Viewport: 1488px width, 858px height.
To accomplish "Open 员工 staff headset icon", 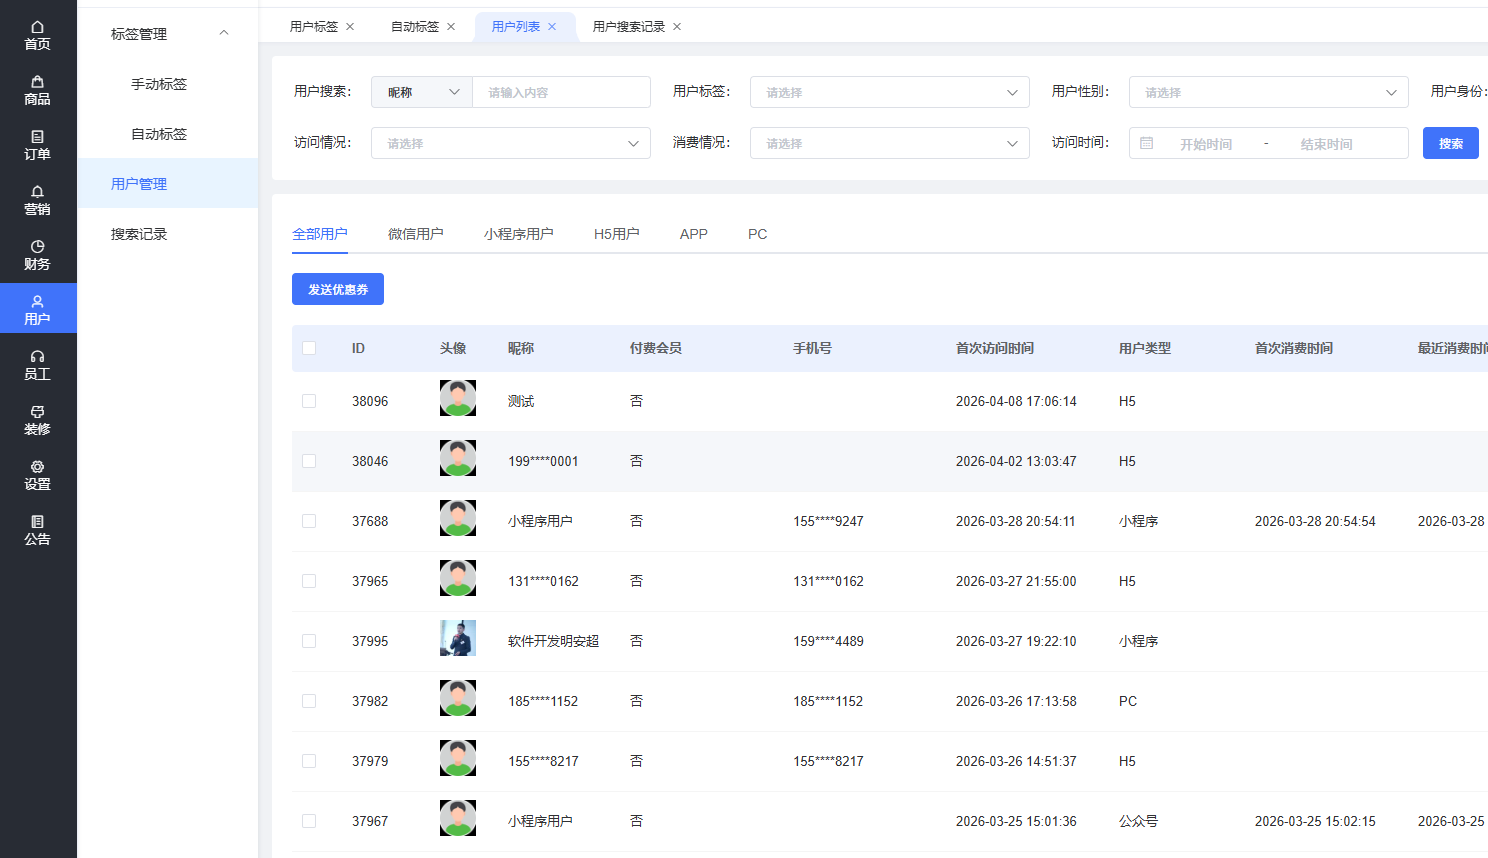I will (37, 357).
